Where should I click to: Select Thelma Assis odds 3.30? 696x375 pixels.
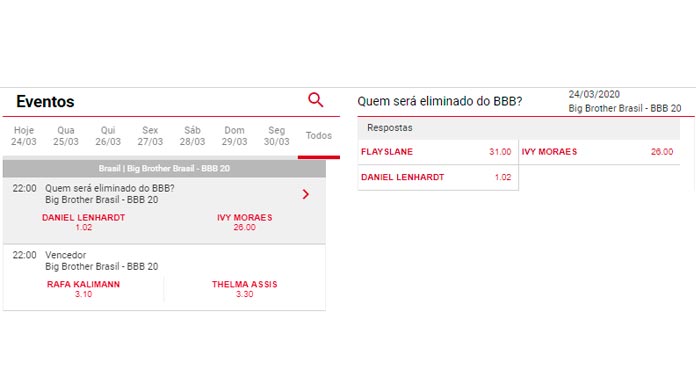245,289
